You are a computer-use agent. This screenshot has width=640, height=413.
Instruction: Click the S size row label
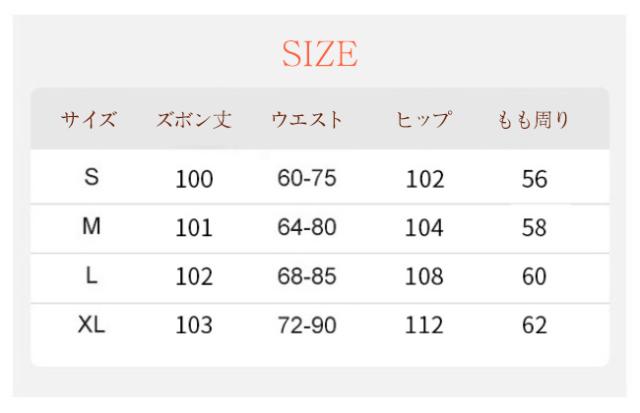pyautogui.click(x=91, y=178)
